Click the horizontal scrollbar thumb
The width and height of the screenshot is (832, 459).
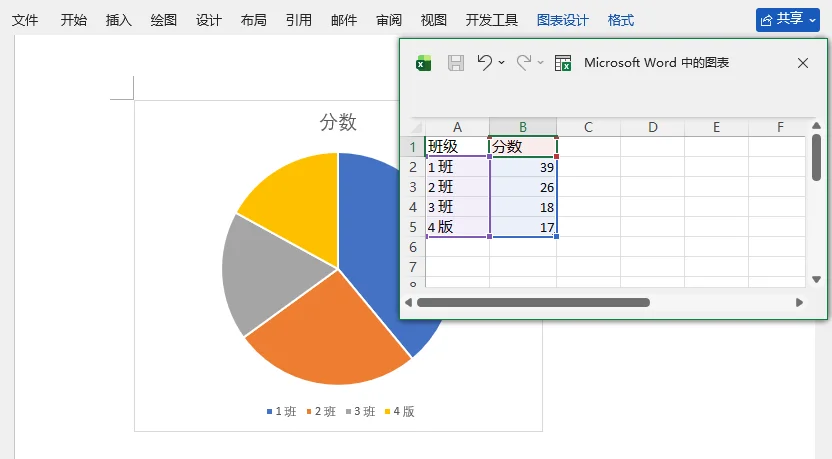pyautogui.click(x=533, y=302)
